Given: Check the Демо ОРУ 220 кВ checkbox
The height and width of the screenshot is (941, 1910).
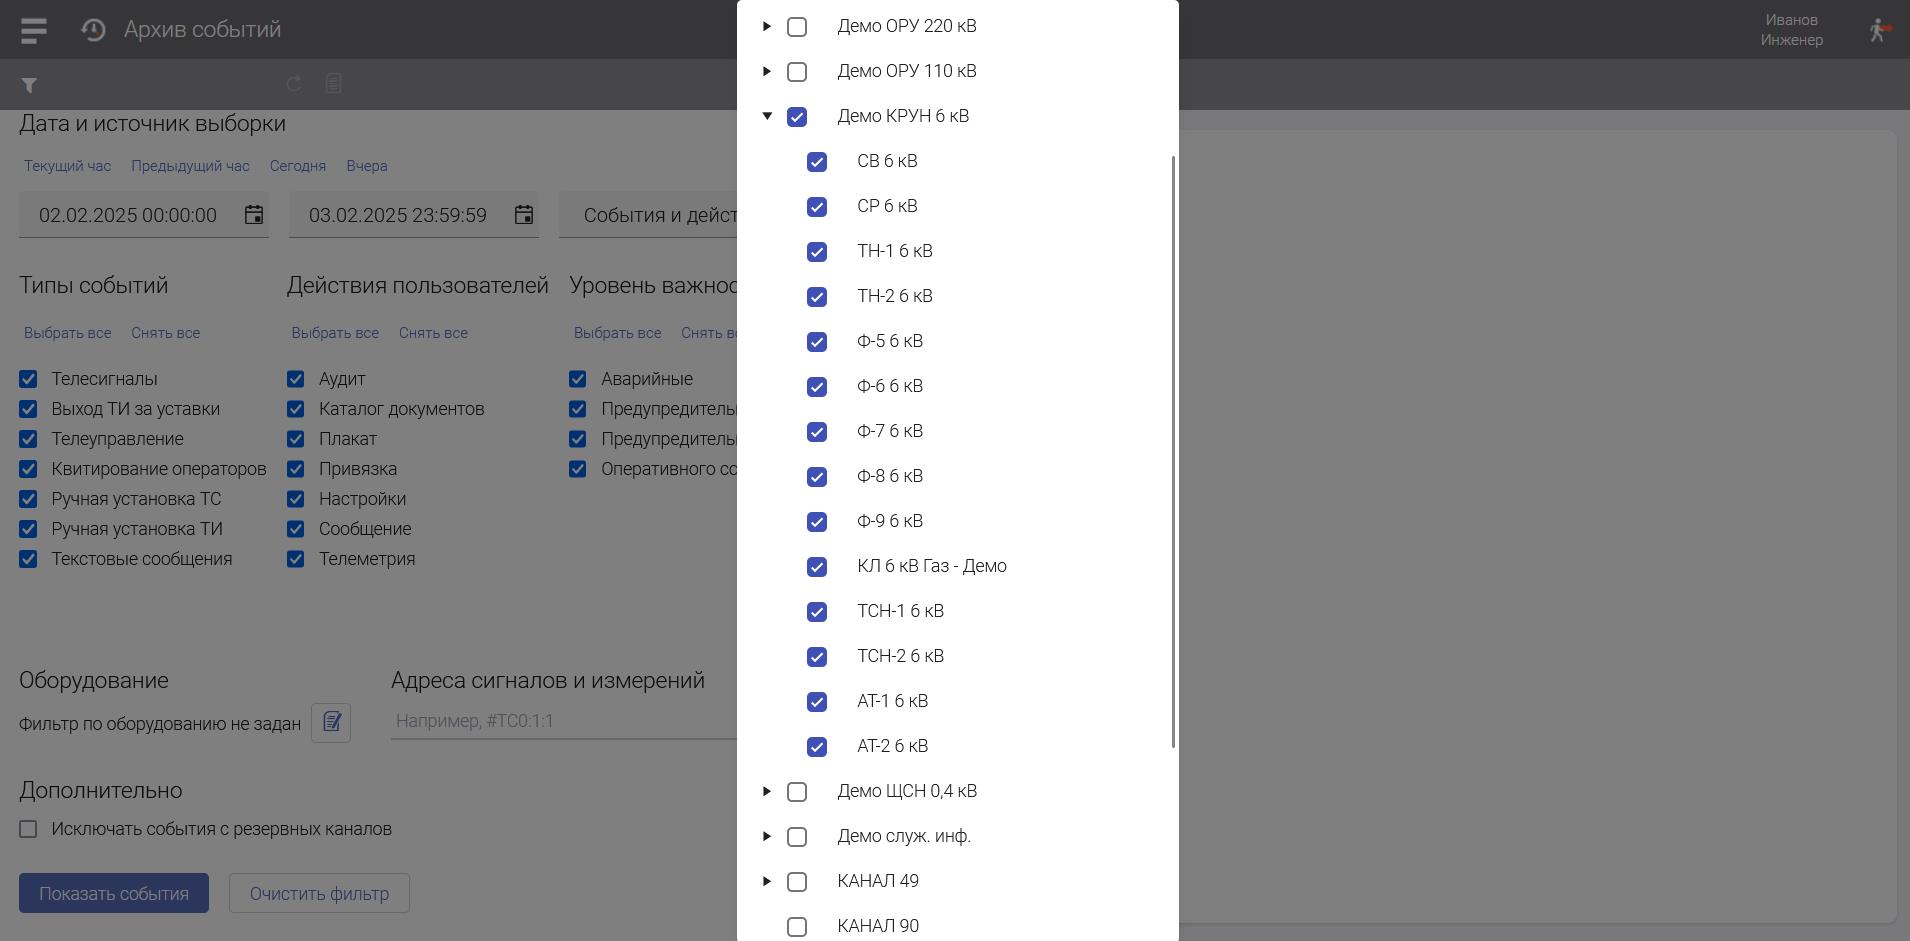Looking at the screenshot, I should (797, 27).
